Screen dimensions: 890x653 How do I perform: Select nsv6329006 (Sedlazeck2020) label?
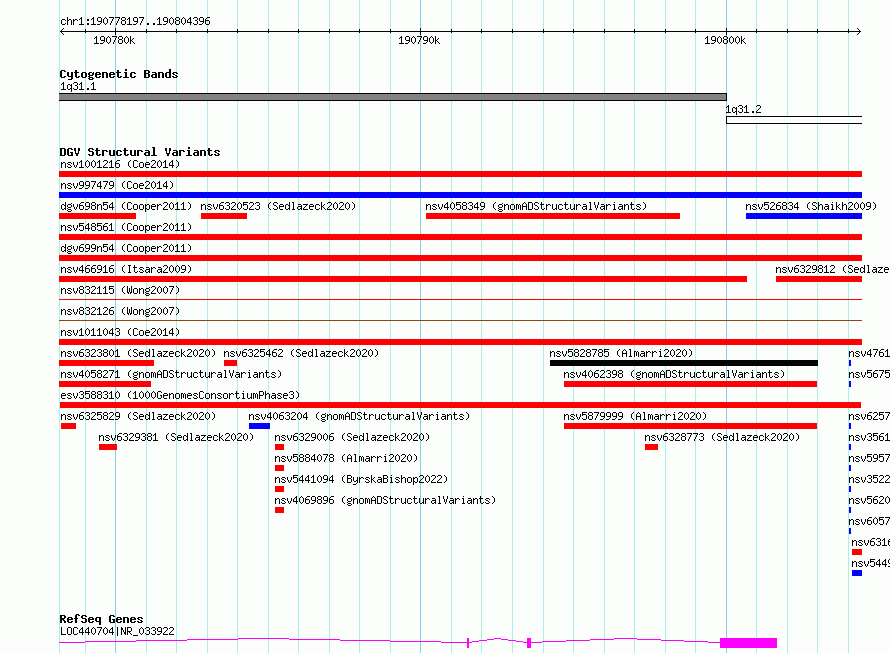click(x=352, y=437)
